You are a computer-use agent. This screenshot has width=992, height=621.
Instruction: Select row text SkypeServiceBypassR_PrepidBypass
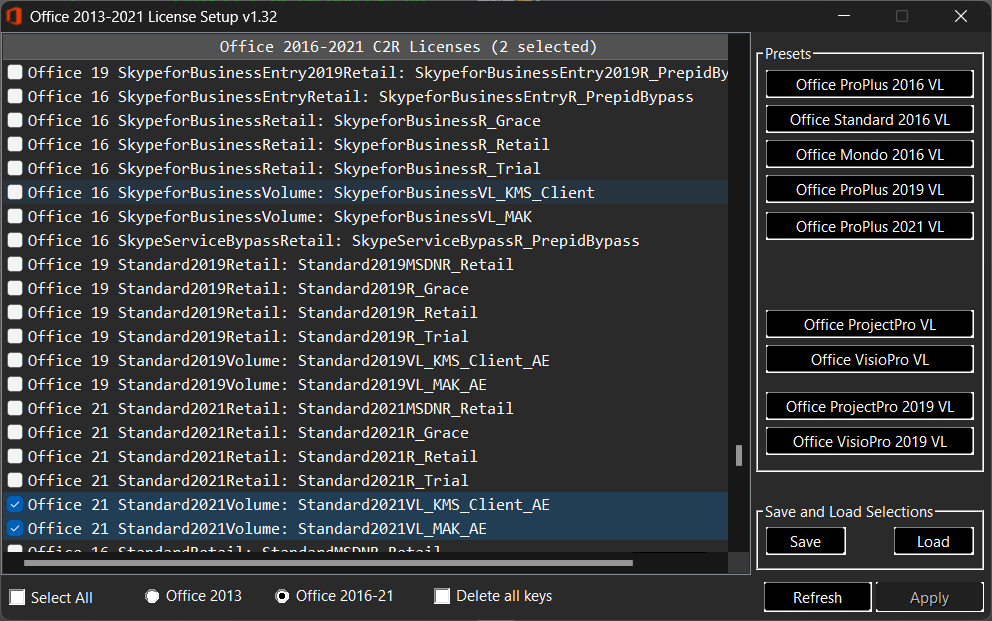(495, 240)
